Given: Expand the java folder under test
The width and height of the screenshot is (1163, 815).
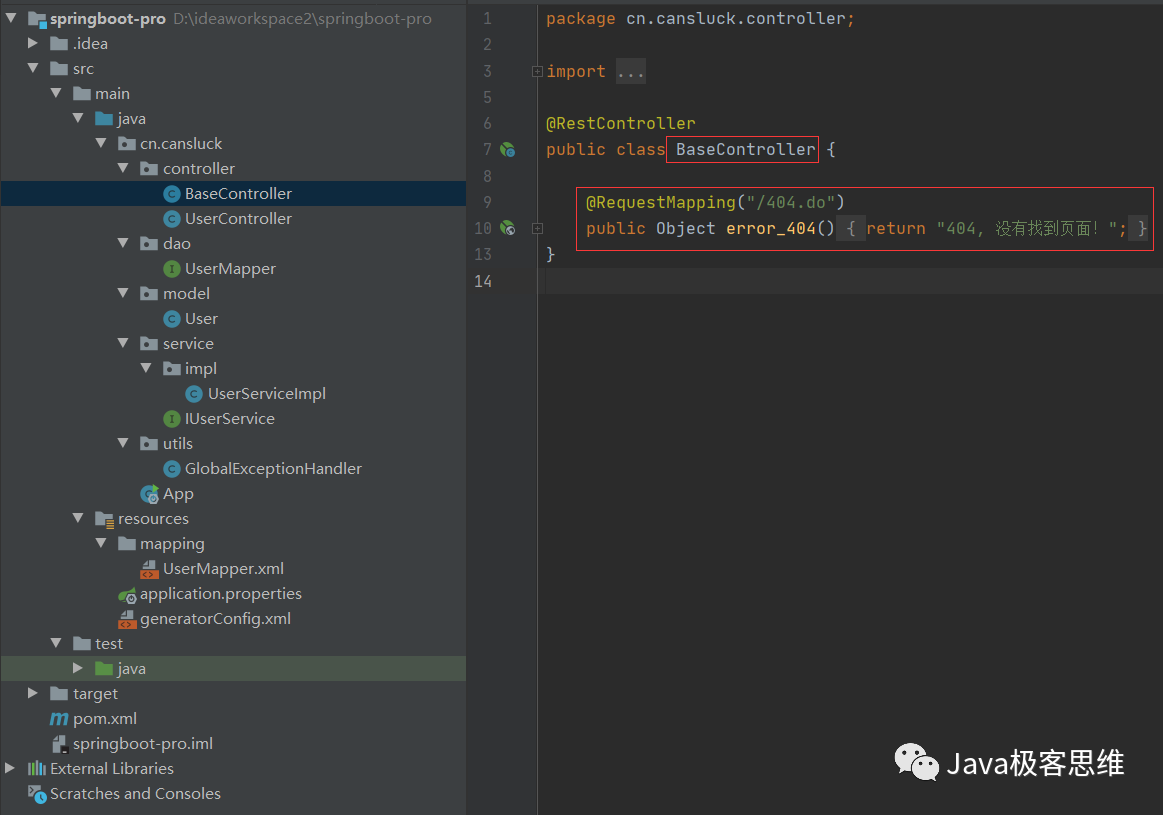Looking at the screenshot, I should pyautogui.click(x=78, y=667).
